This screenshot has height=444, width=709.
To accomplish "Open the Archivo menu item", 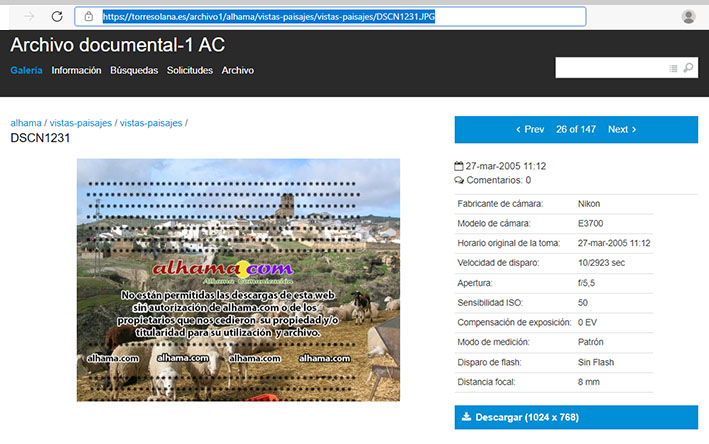I will point(238,70).
